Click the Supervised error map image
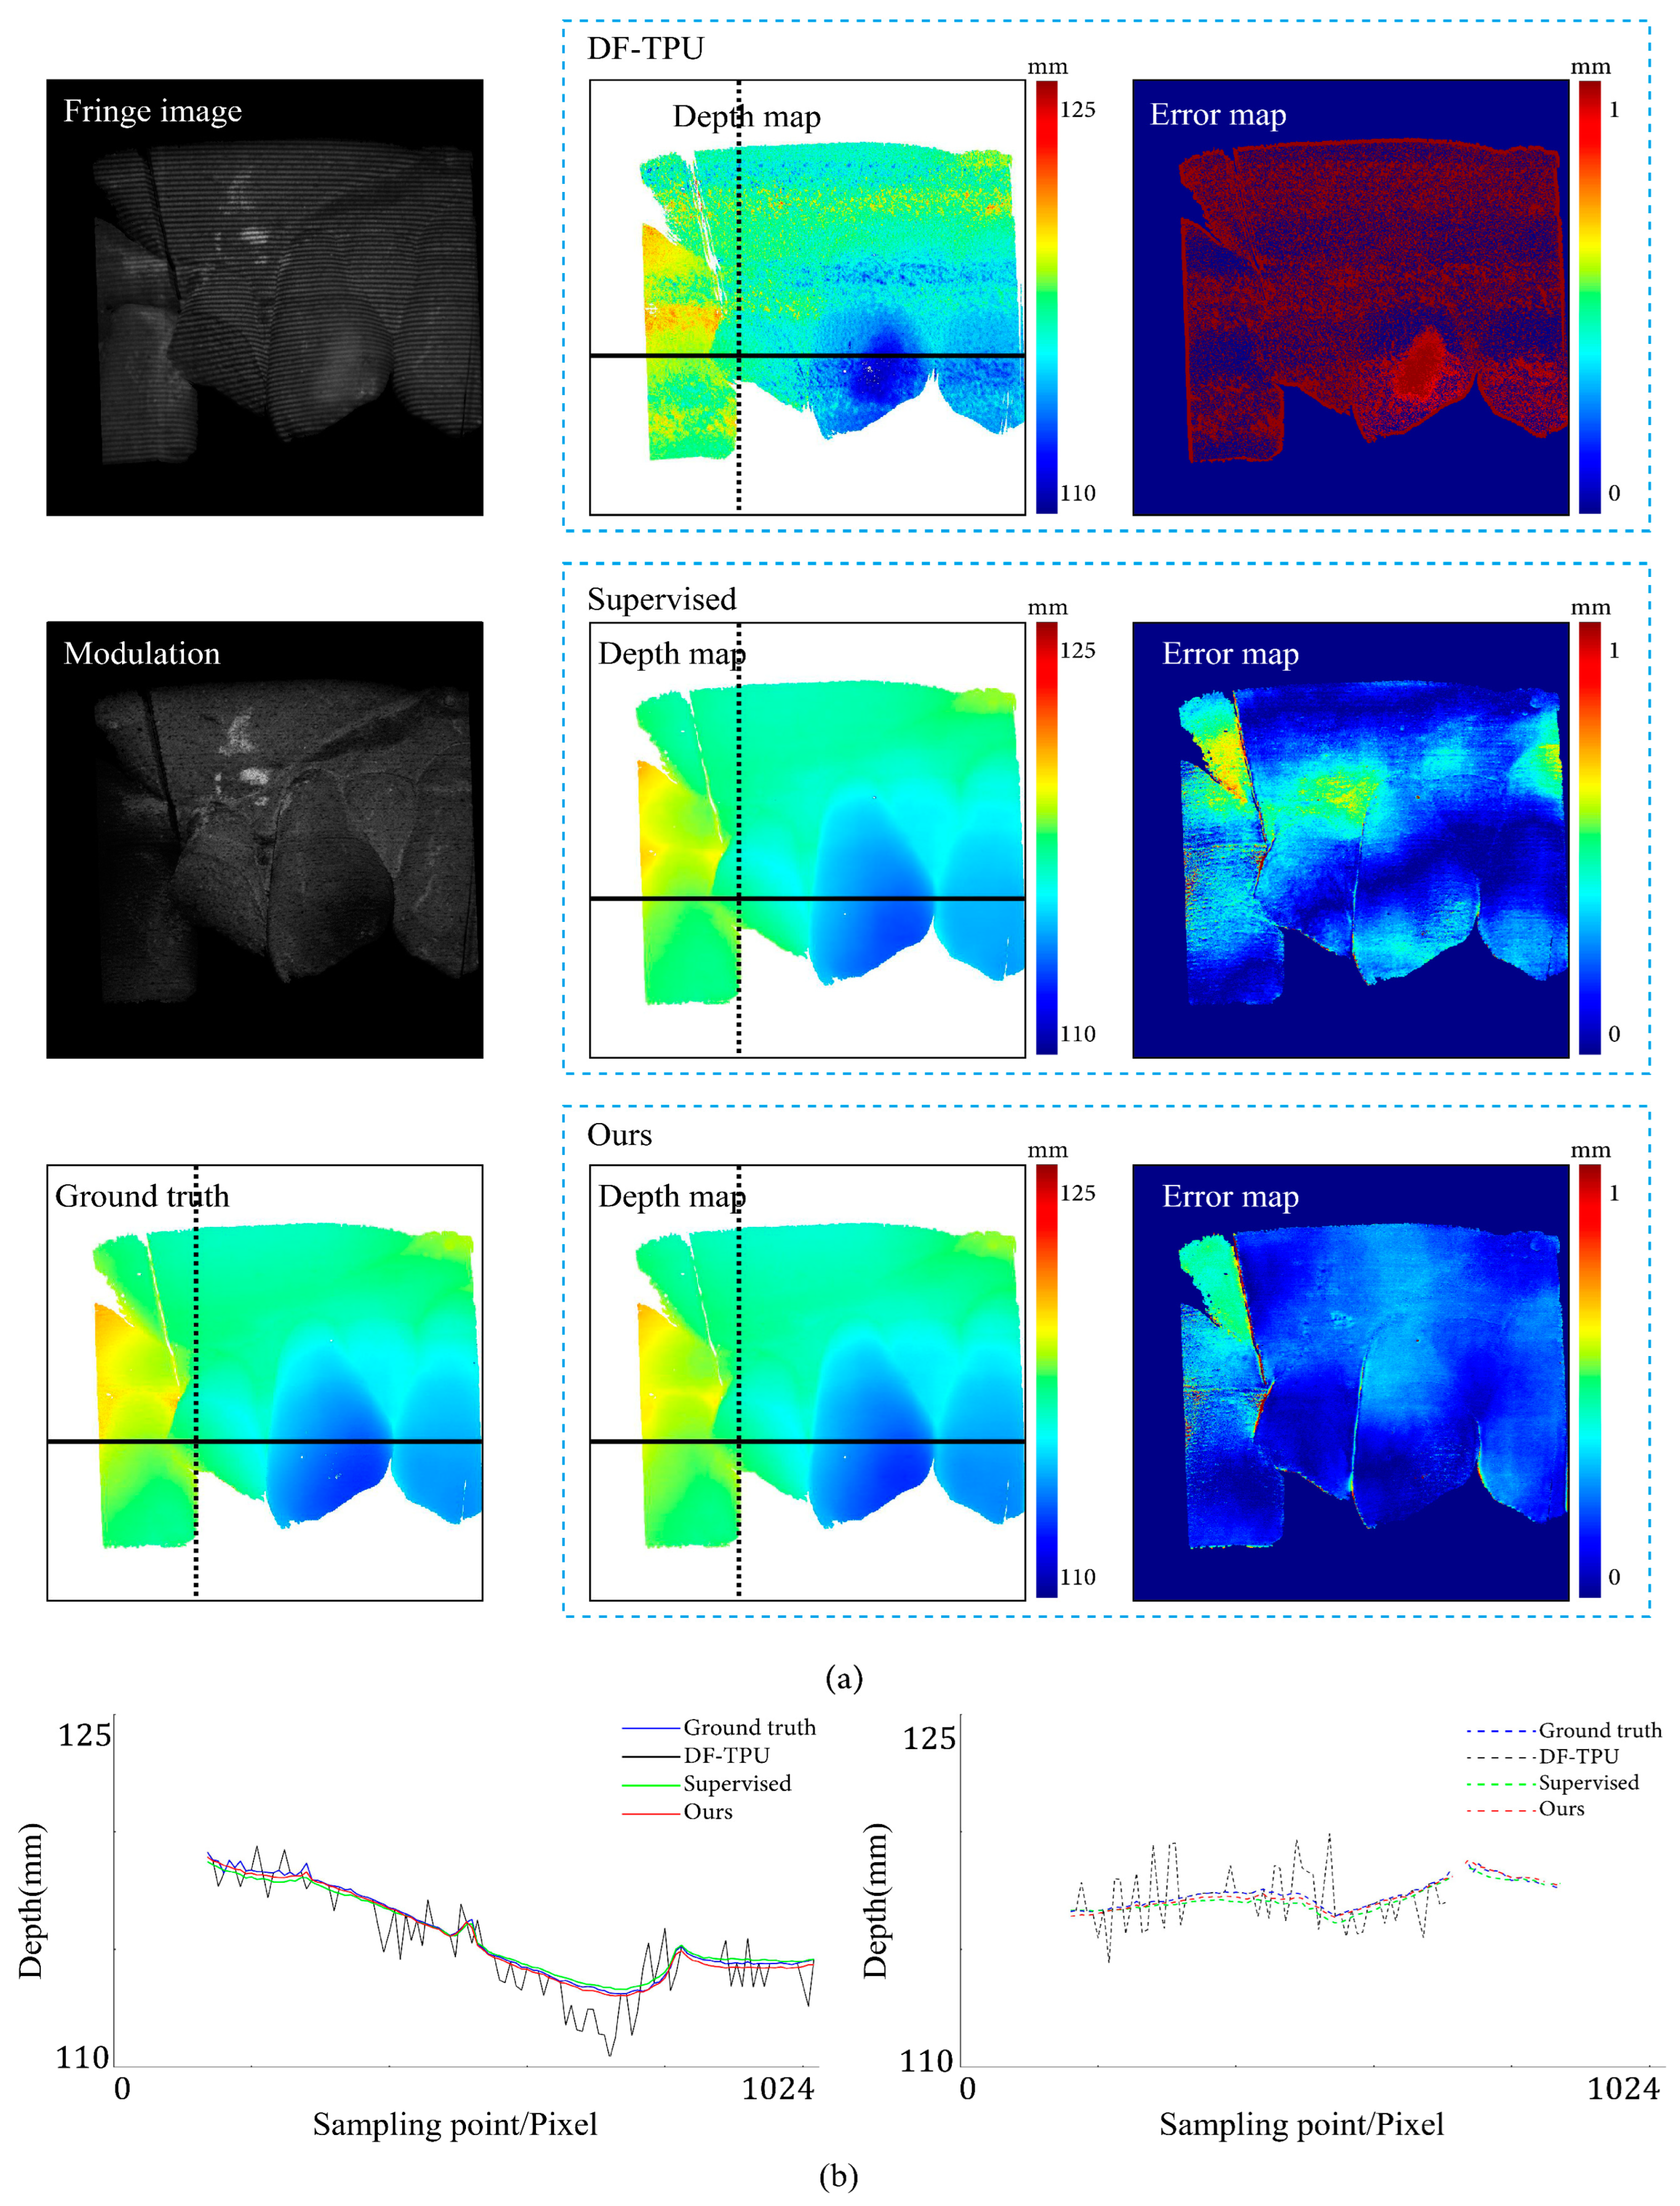The height and width of the screenshot is (2206, 1680). (1350, 840)
